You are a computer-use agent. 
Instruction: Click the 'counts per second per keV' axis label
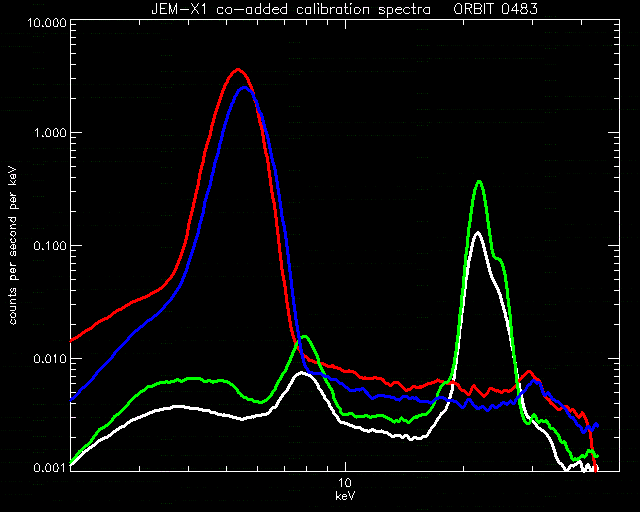[x=13, y=245]
